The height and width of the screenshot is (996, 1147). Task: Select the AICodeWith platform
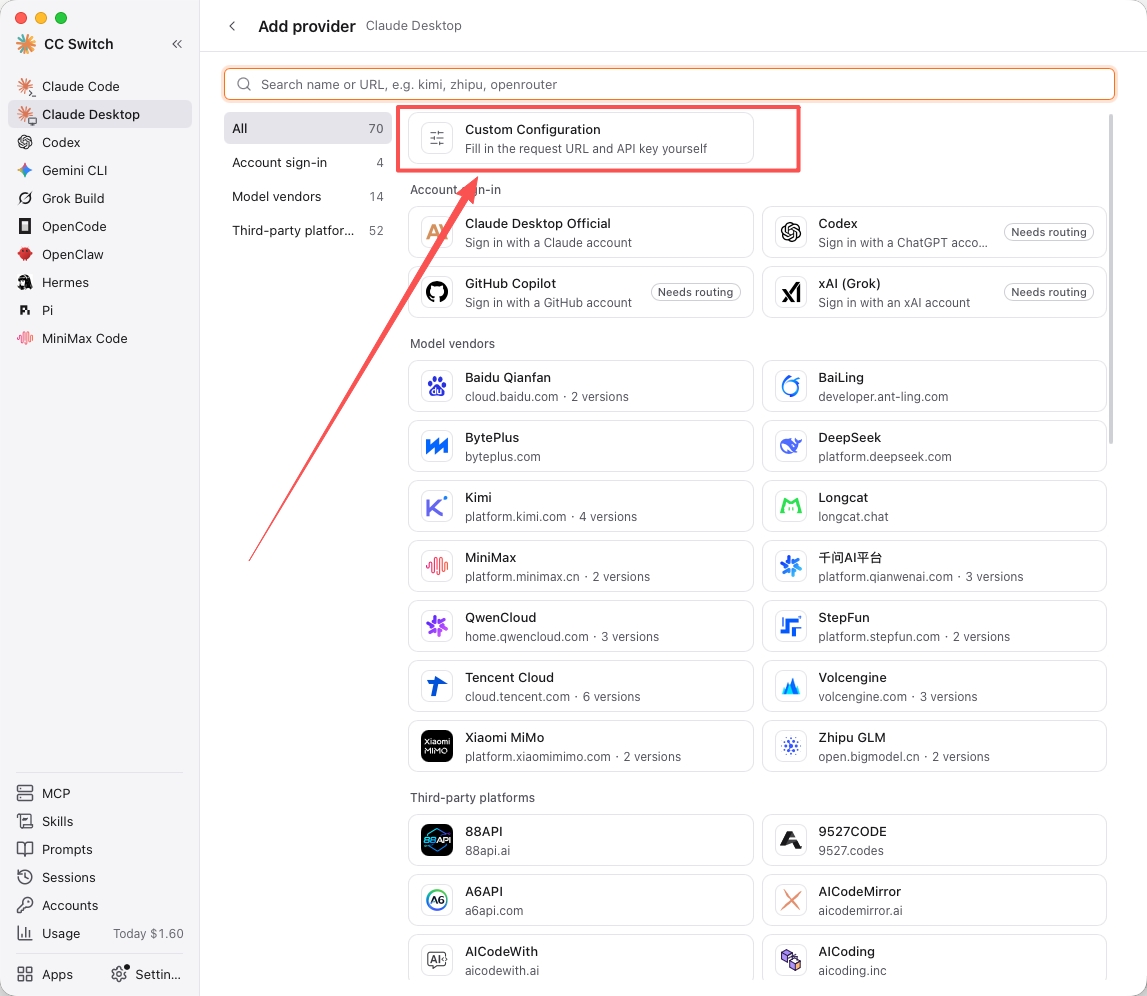pos(581,957)
